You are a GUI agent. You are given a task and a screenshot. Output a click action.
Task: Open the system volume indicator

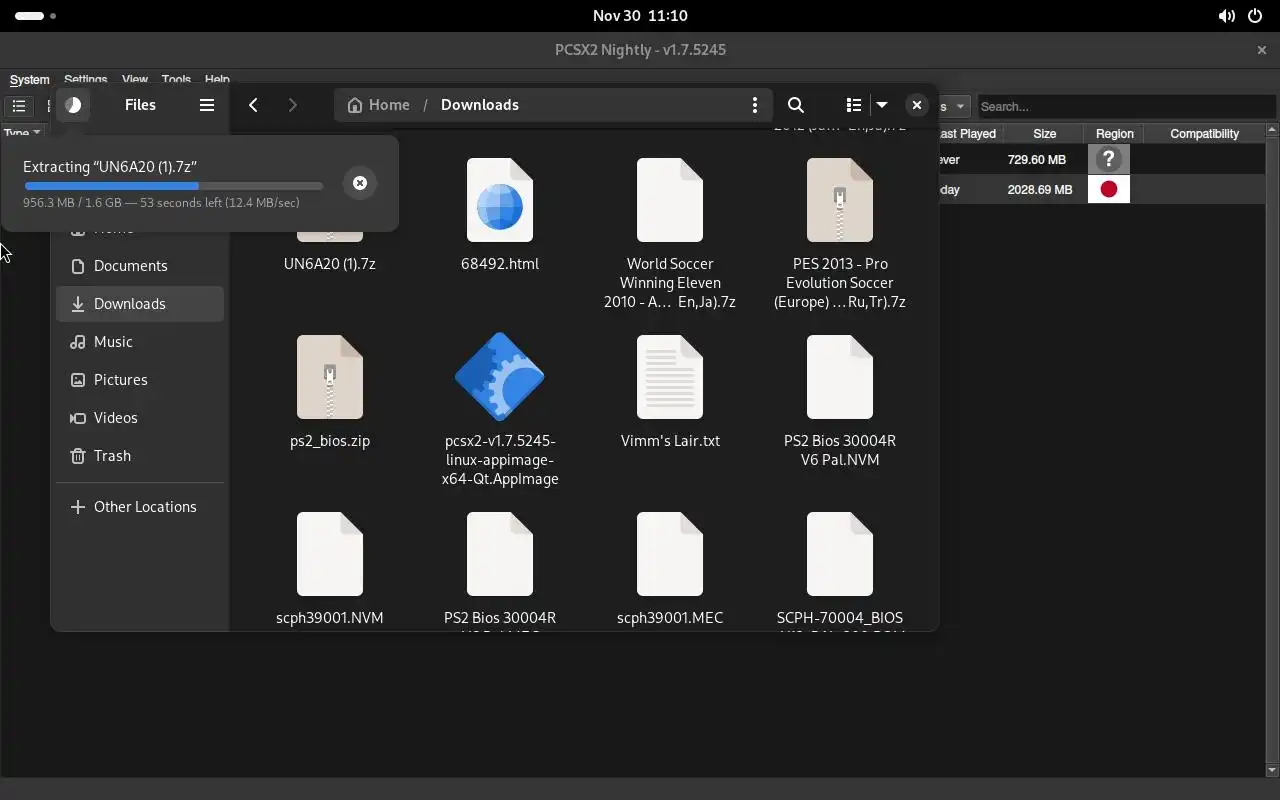coord(1226,16)
